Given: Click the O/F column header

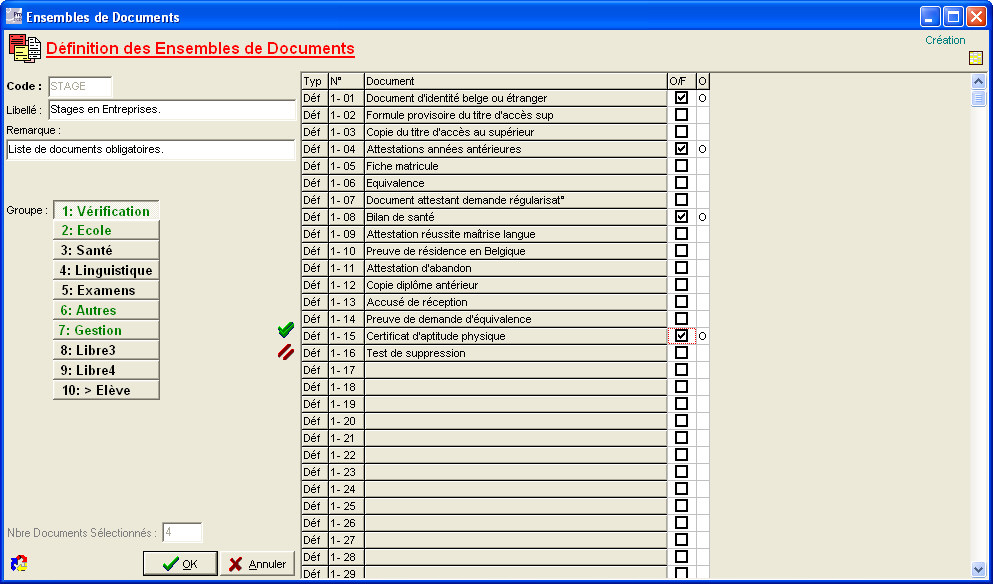Looking at the screenshot, I should point(681,81).
